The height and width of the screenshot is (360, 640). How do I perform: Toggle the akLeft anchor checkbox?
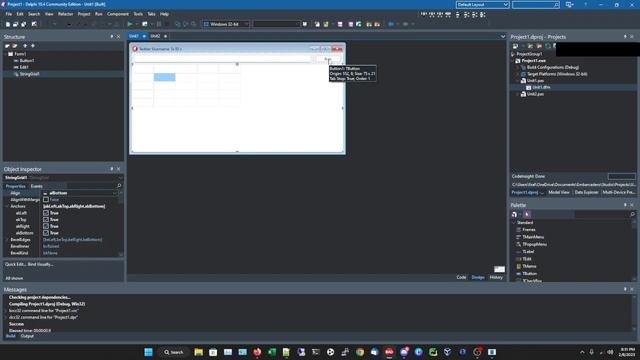[46, 213]
